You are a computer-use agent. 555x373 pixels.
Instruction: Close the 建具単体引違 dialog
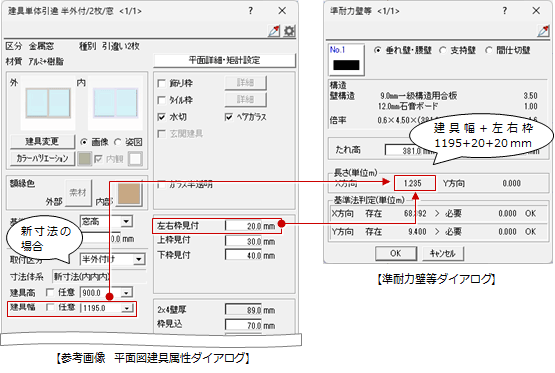click(282, 11)
